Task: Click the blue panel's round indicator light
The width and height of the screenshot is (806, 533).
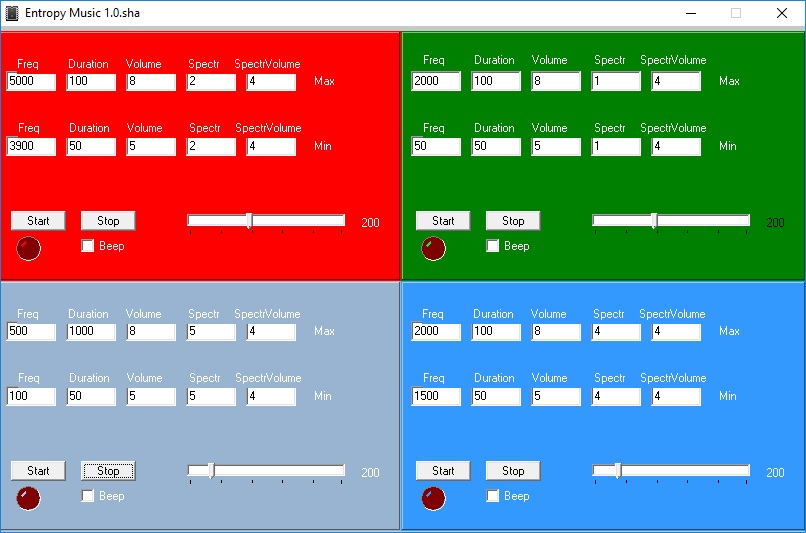Action: coord(433,498)
